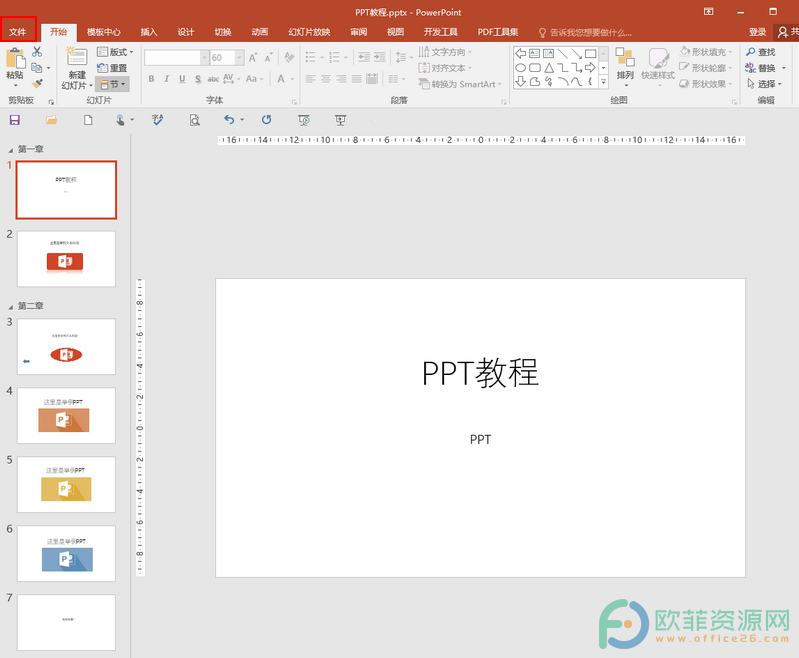
Task: Click the Spelling check icon
Action: tap(157, 120)
